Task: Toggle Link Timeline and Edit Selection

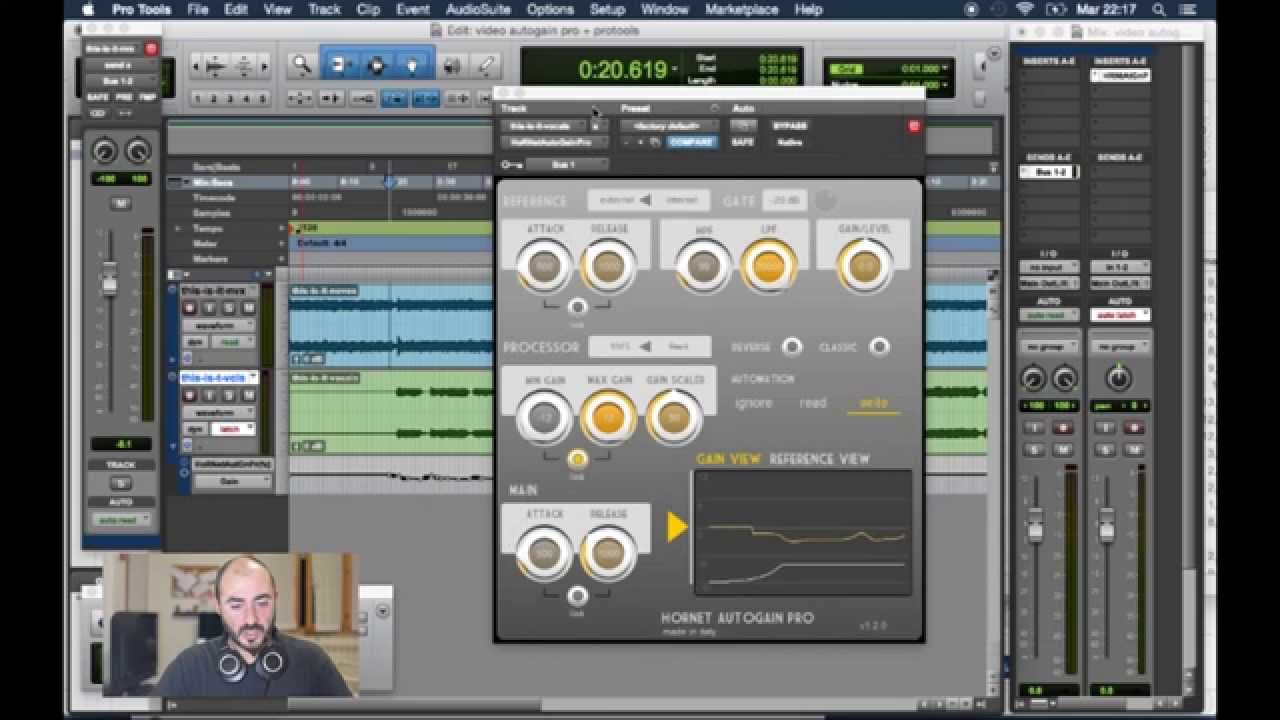Action: point(395,98)
